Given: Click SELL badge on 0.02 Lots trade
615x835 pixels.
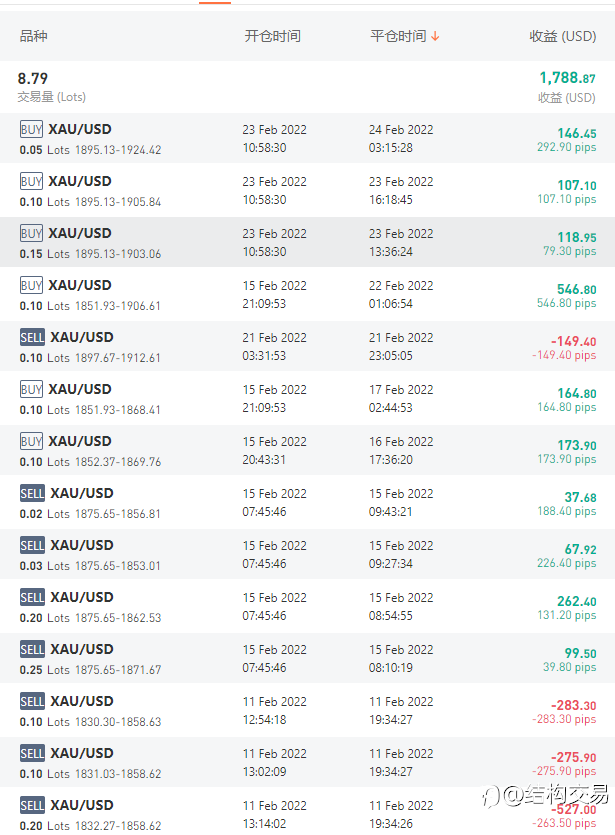Looking at the screenshot, I should click(32, 494).
